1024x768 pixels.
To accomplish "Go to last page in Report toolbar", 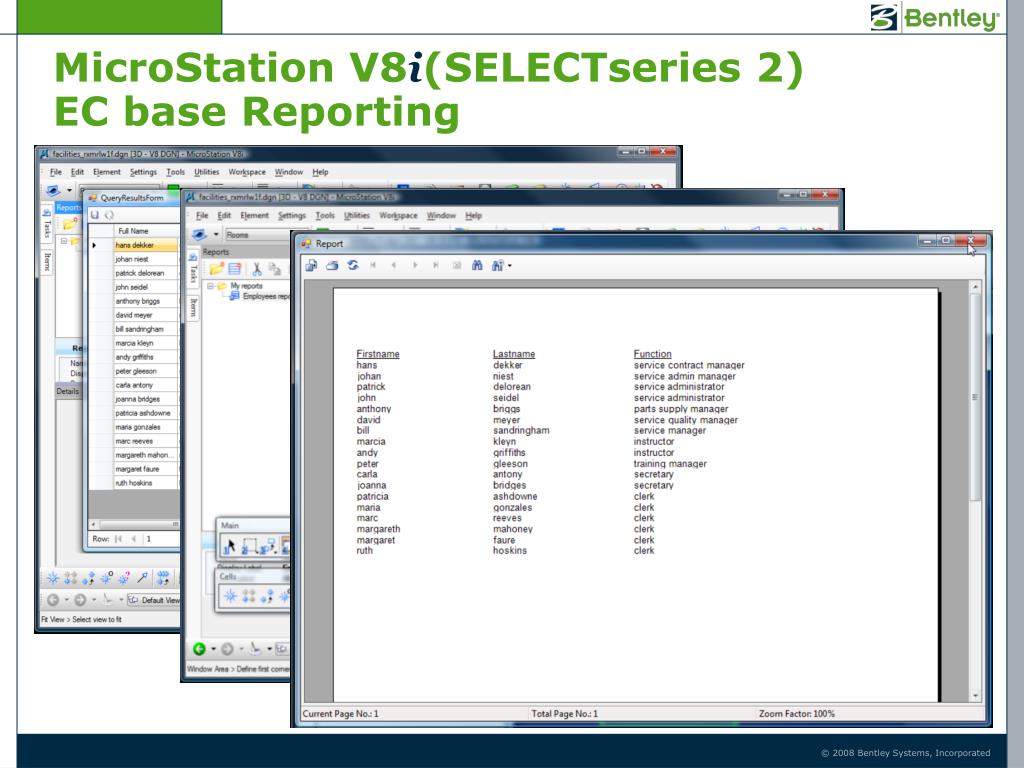I will point(436,265).
